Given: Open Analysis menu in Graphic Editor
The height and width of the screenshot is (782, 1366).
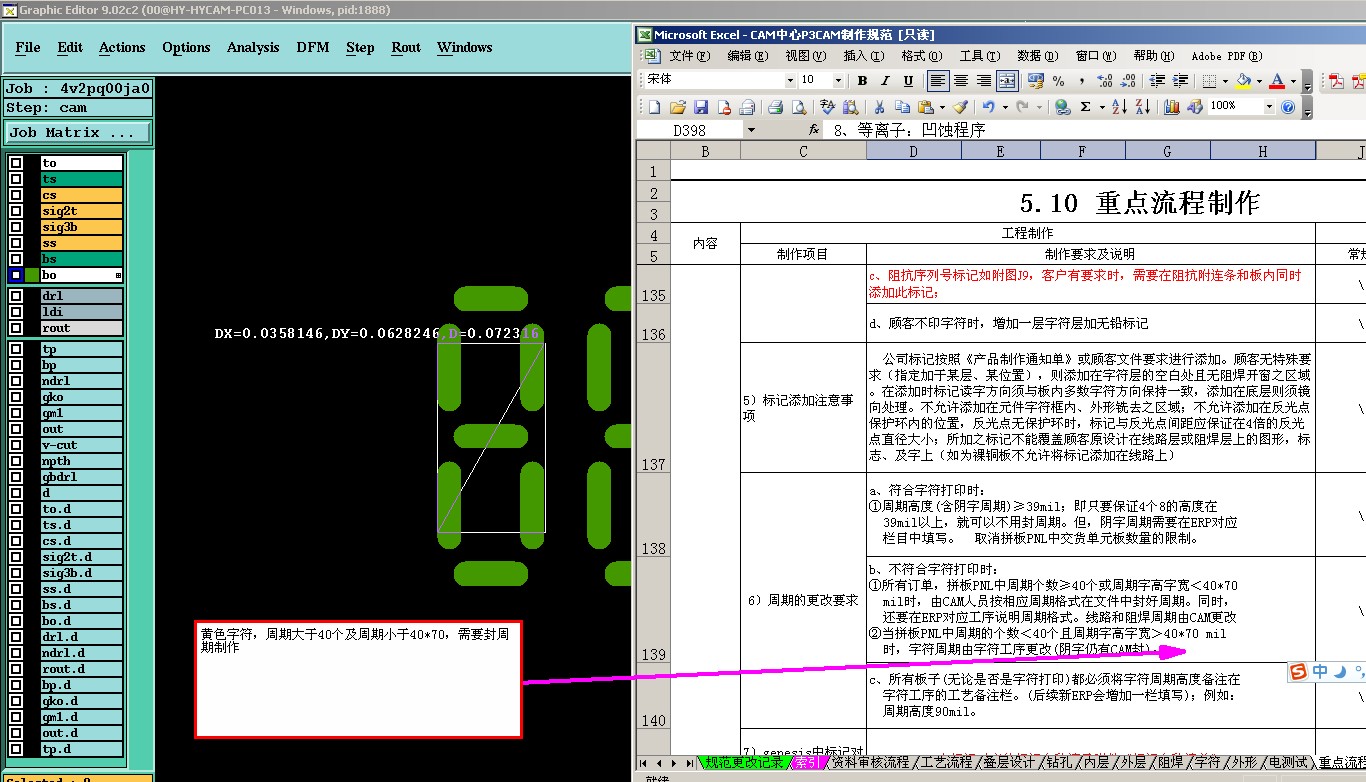Looking at the screenshot, I should [253, 47].
